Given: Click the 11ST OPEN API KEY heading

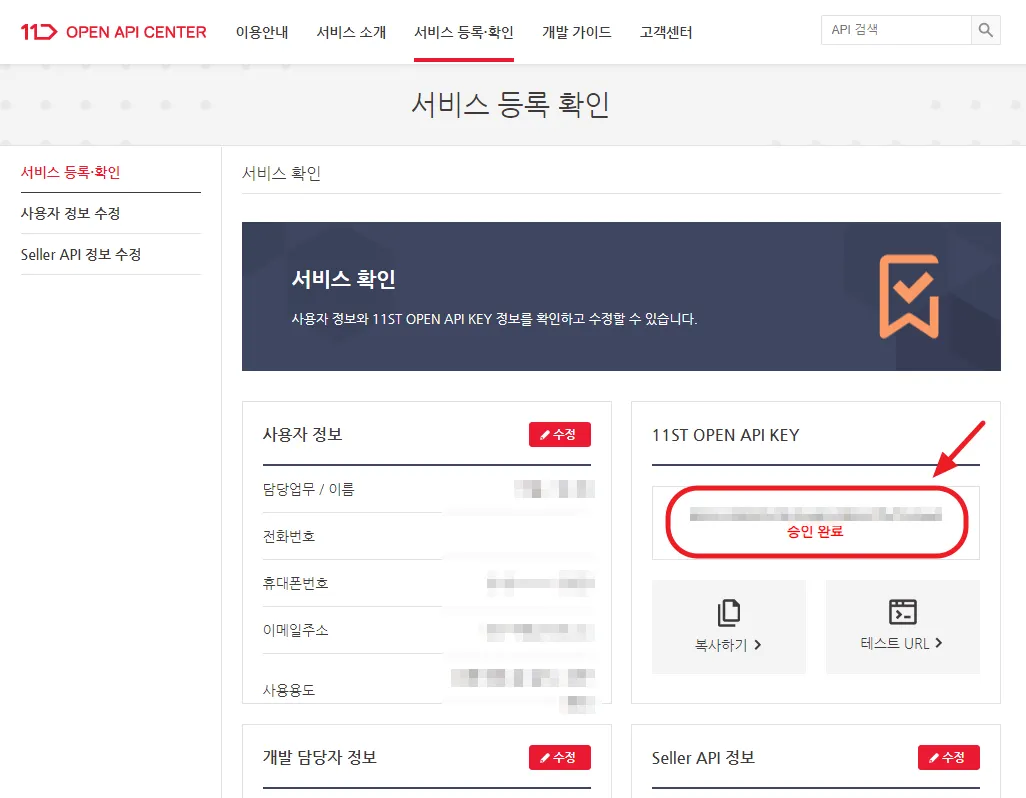Looking at the screenshot, I should [x=726, y=435].
